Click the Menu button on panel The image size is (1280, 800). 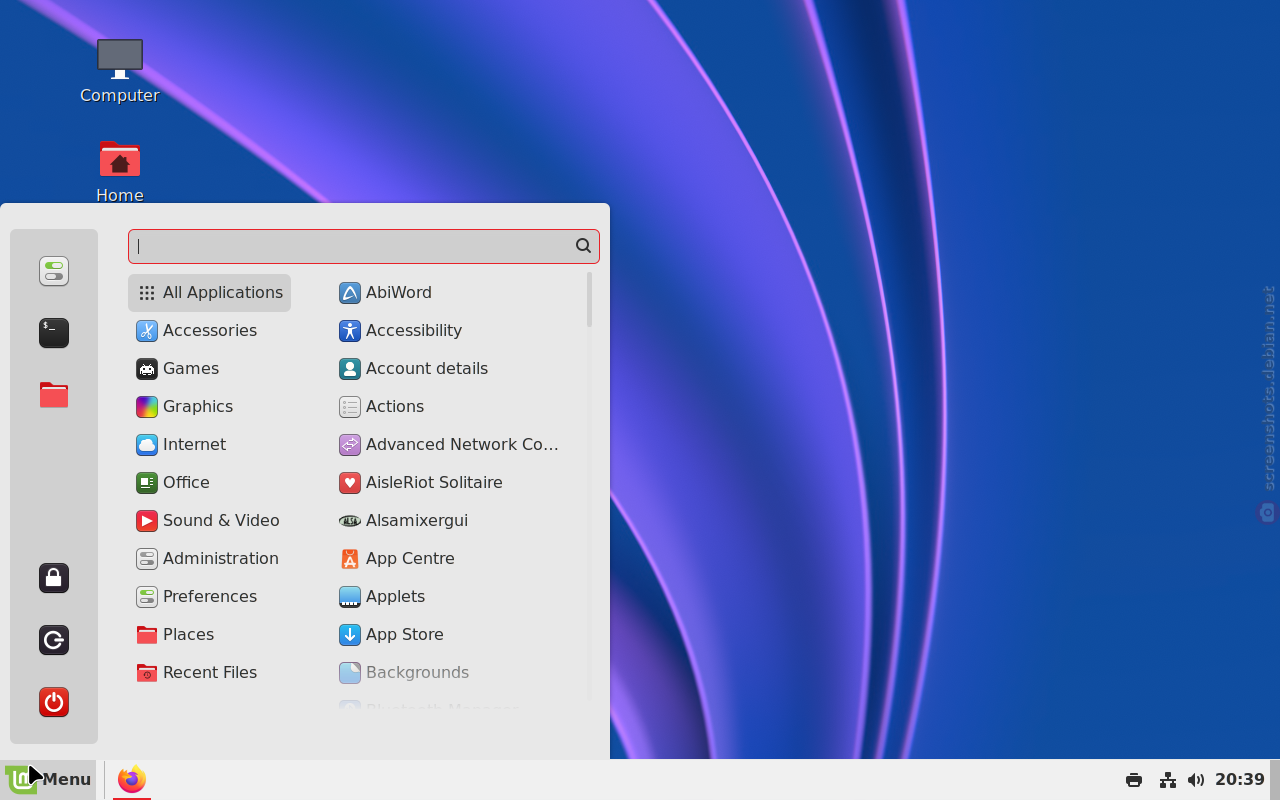48,779
